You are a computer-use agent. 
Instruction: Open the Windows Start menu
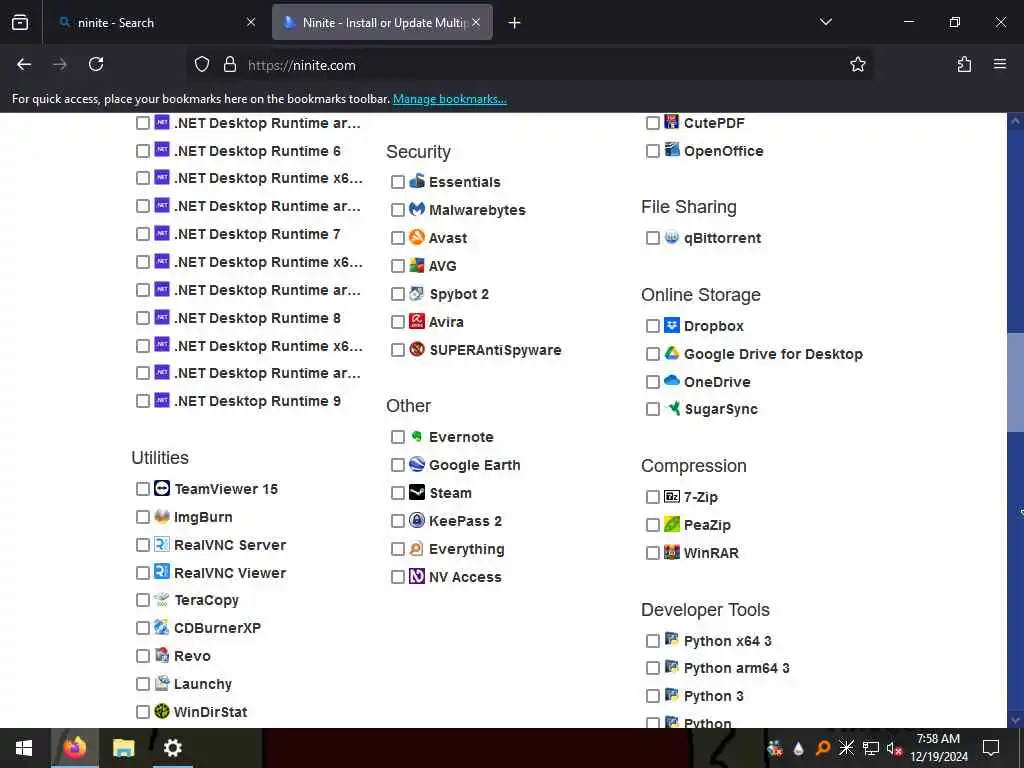pos(24,748)
